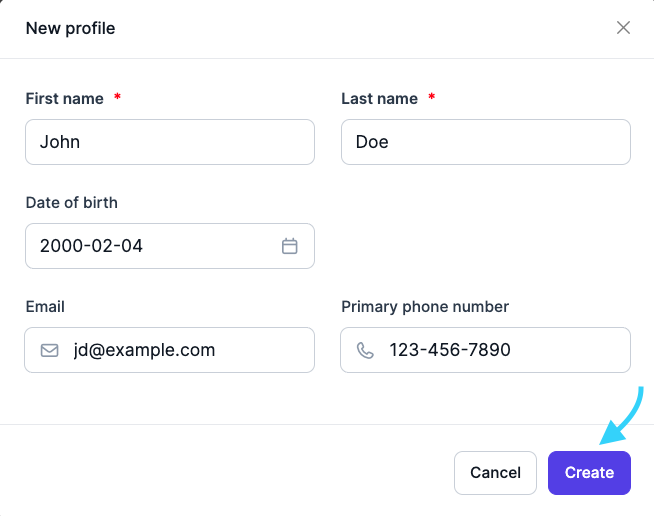This screenshot has height=516, width=654.
Task: Click the envelope icon in Email field
Action: coord(50,351)
